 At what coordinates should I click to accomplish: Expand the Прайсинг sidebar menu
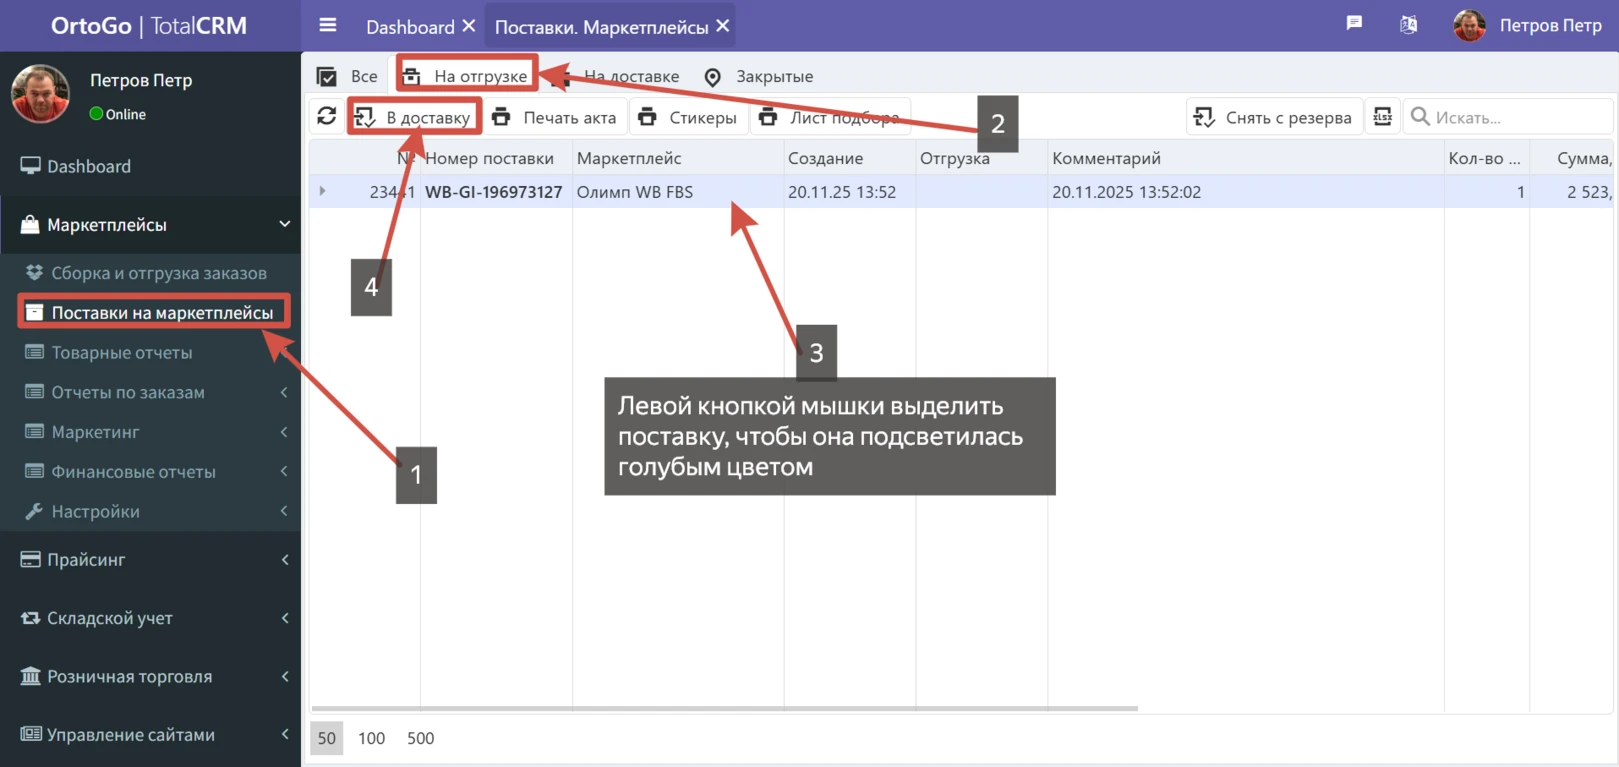[x=150, y=560]
